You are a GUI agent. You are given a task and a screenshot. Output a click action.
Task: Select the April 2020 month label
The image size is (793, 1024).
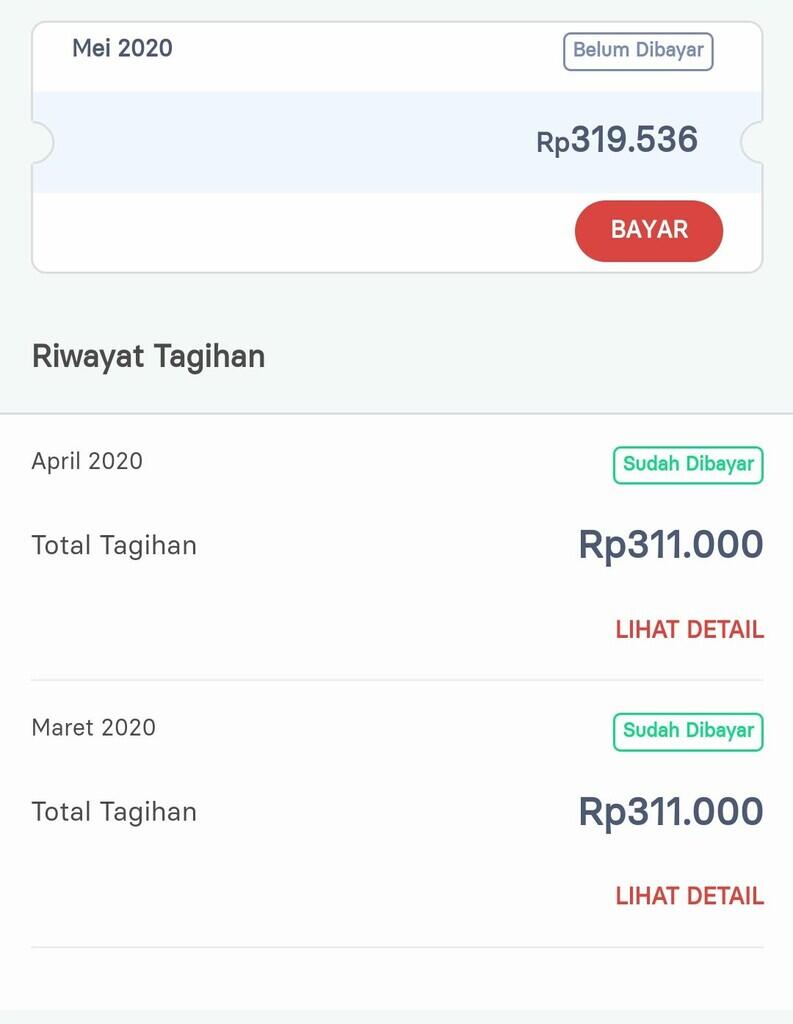[87, 461]
